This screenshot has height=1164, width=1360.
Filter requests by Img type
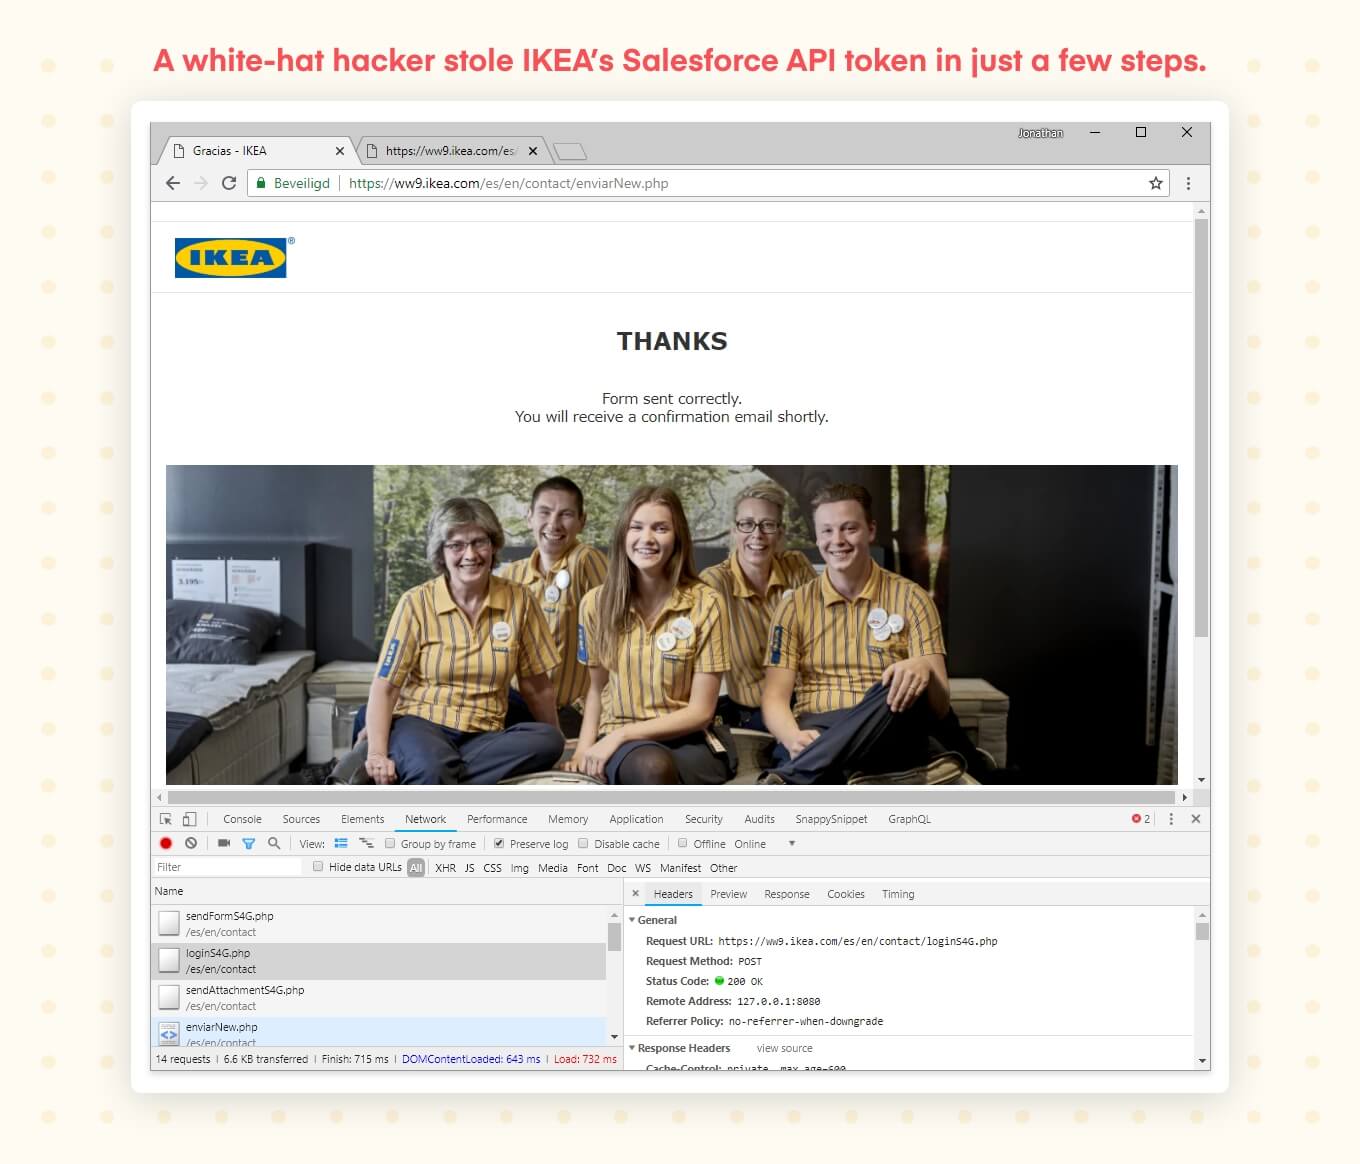[x=520, y=868]
